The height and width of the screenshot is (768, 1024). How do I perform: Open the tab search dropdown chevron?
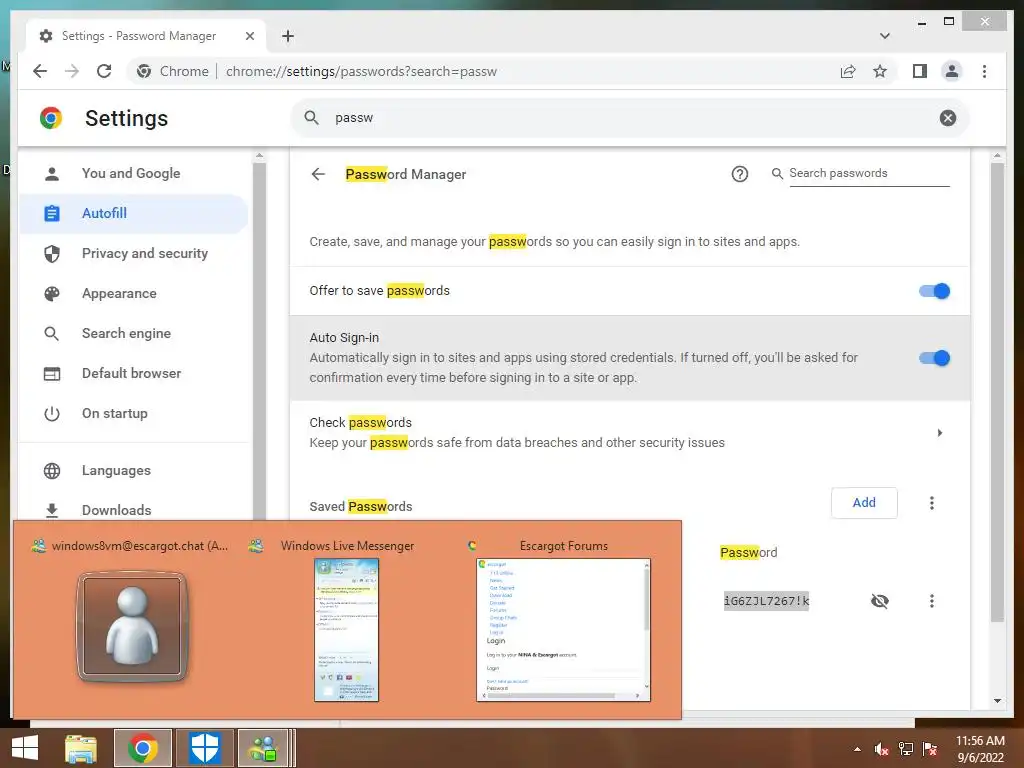click(x=884, y=36)
